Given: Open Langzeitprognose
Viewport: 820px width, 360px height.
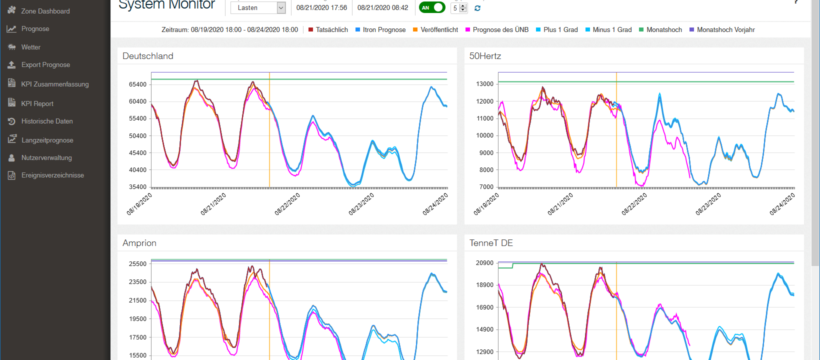Looking at the screenshot, I should click(x=47, y=140).
